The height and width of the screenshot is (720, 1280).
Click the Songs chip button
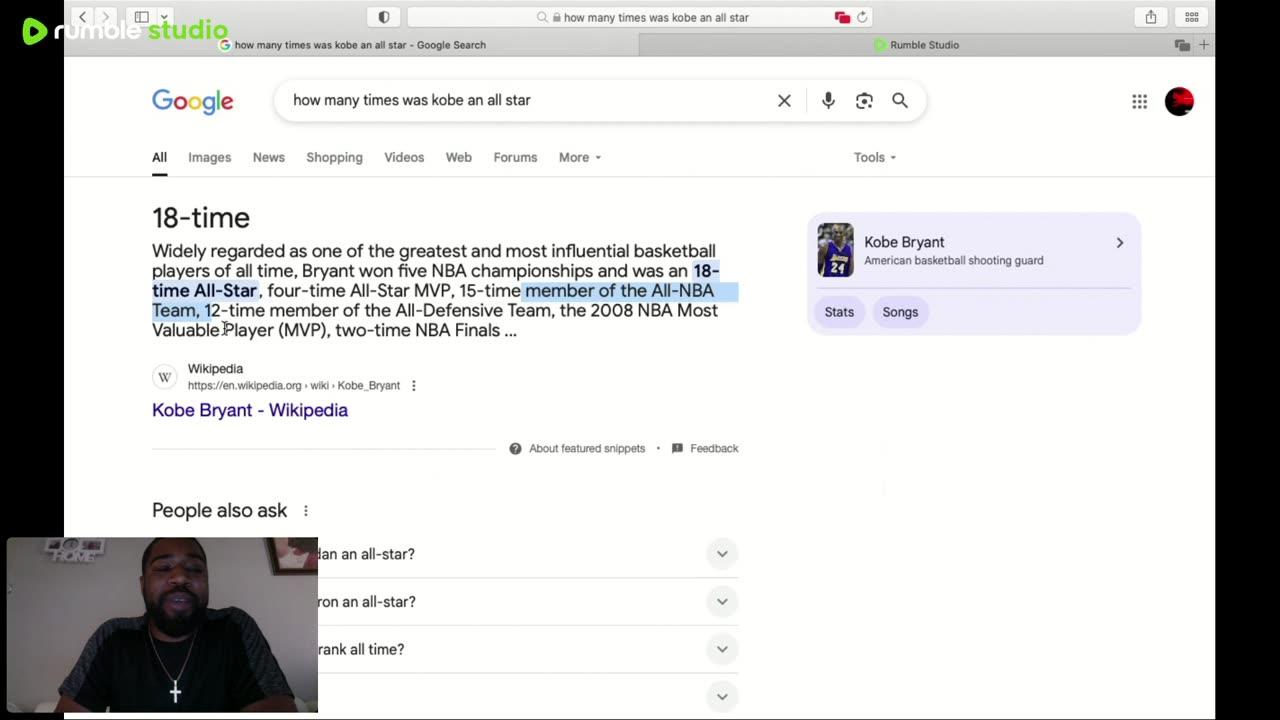pyautogui.click(x=900, y=312)
